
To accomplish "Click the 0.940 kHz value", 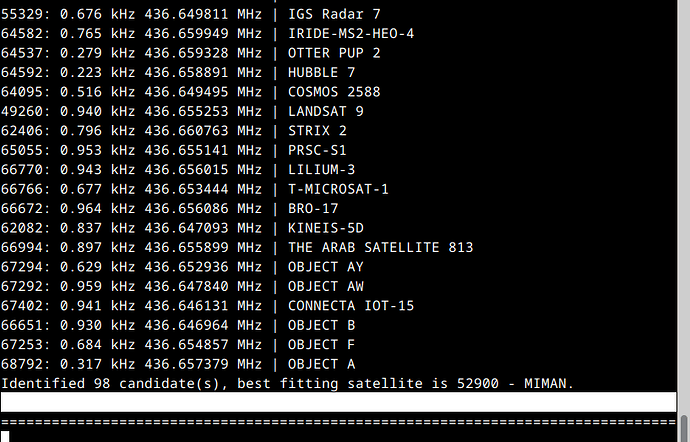I will [x=98, y=111].
